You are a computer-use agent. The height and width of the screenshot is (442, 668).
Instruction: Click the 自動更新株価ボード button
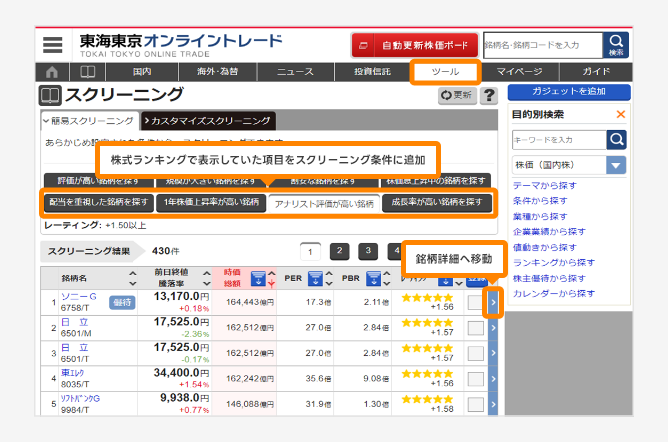415,45
